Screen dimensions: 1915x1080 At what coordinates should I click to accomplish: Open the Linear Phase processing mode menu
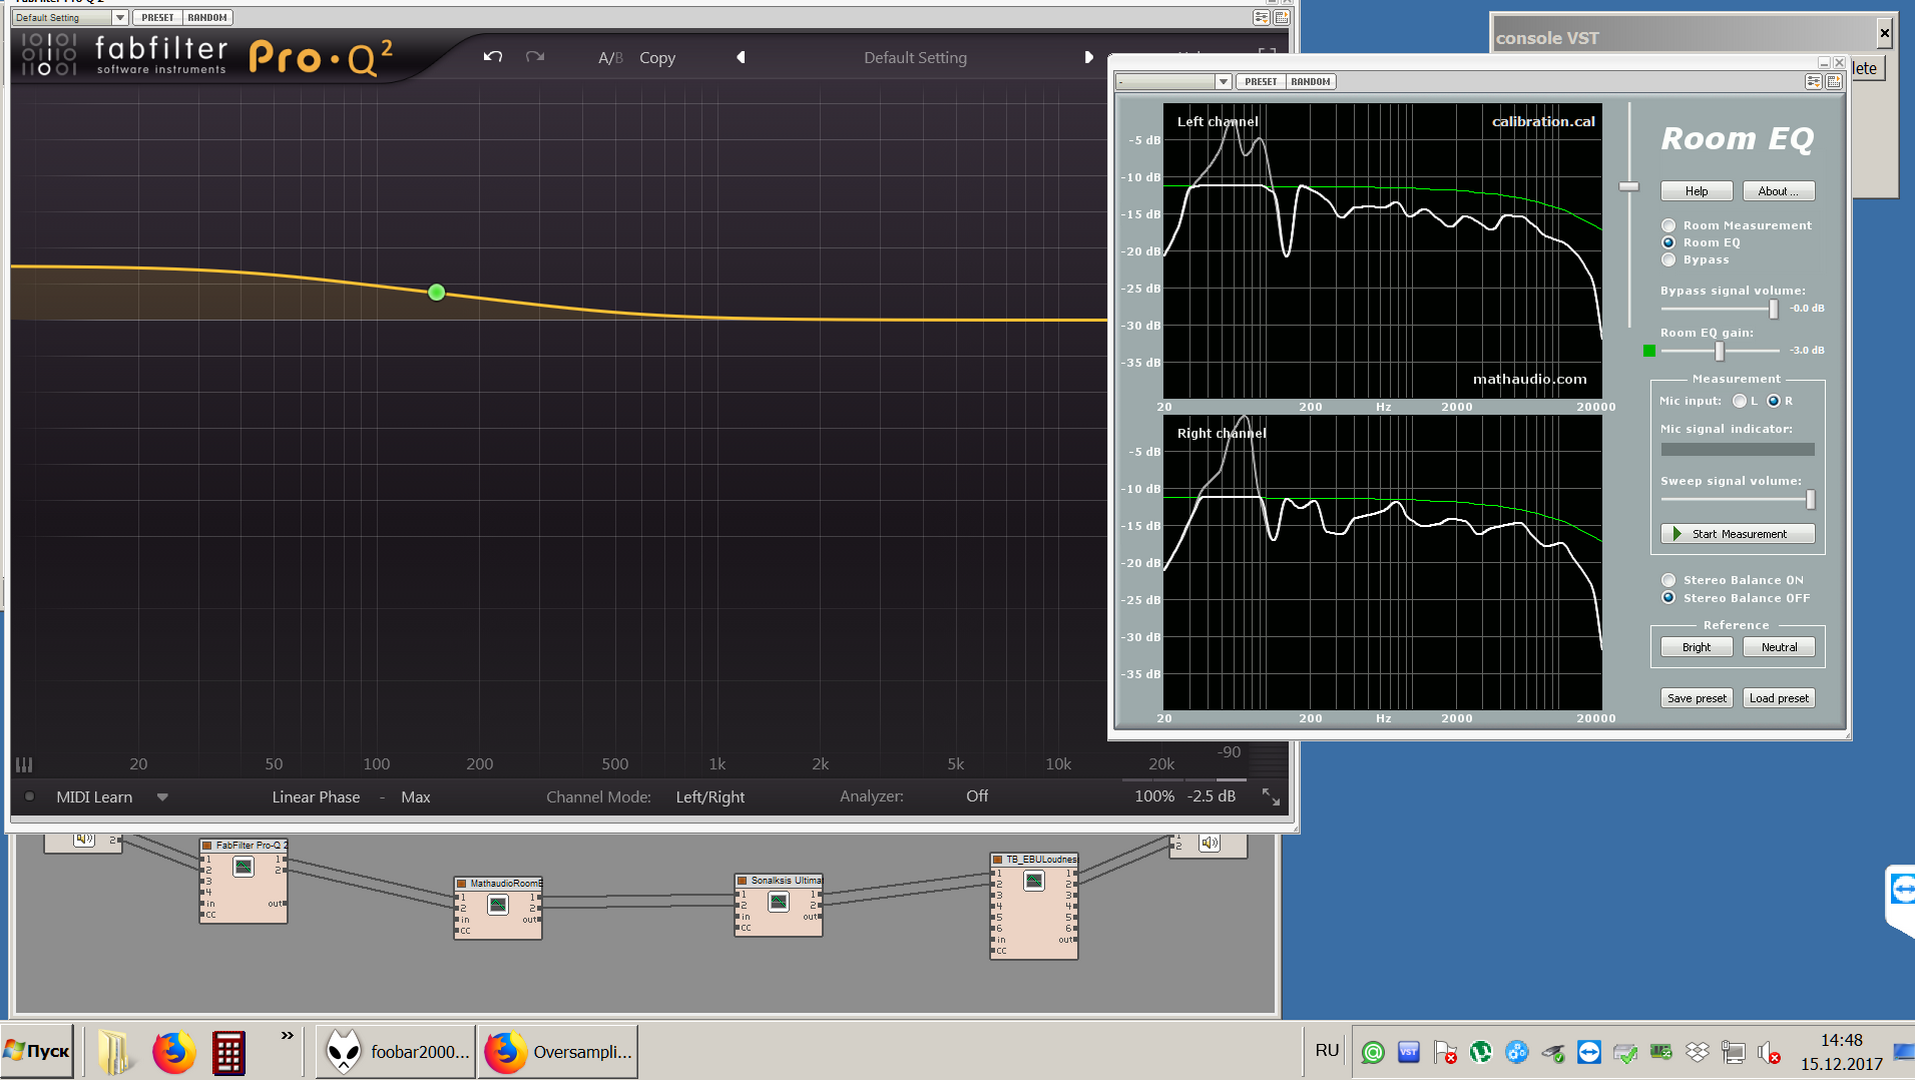pos(315,797)
